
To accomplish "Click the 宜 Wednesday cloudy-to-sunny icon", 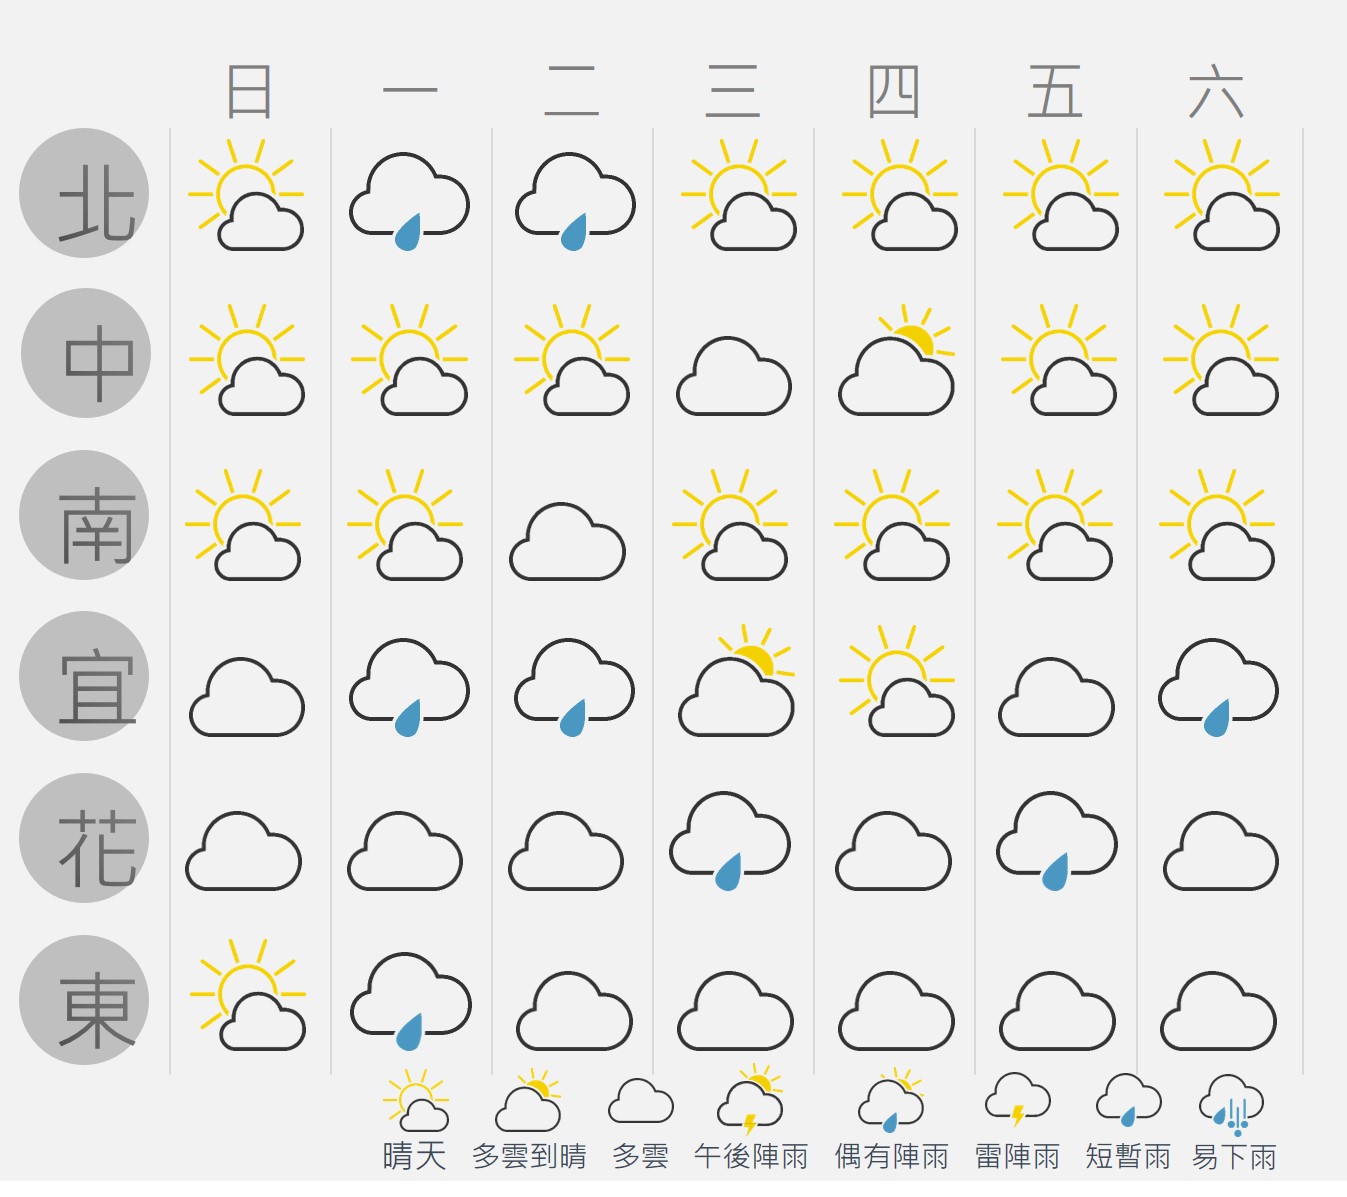I will click(x=737, y=681).
